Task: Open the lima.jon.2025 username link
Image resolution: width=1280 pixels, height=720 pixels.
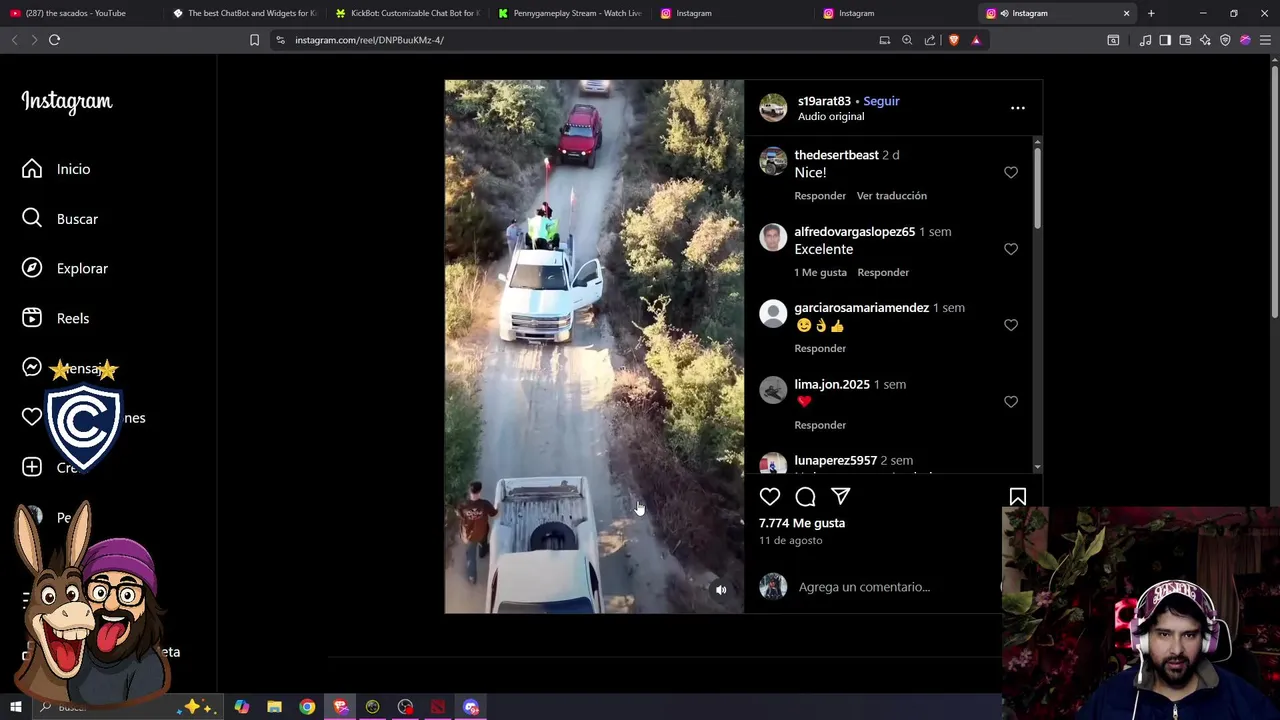Action: pyautogui.click(x=832, y=384)
